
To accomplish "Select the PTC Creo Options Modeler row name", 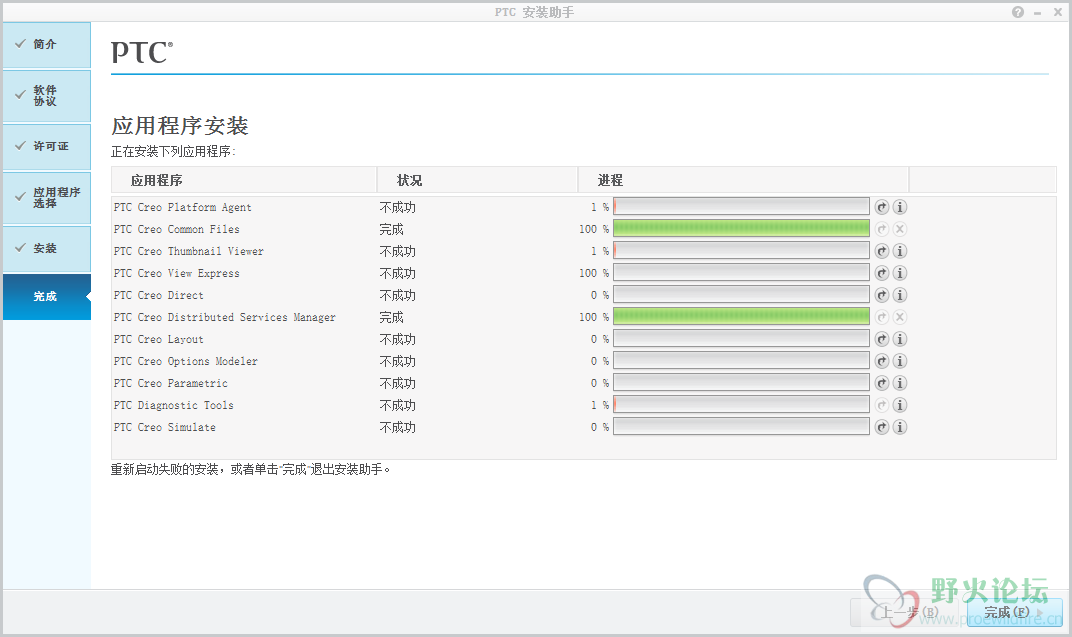I will [185, 361].
